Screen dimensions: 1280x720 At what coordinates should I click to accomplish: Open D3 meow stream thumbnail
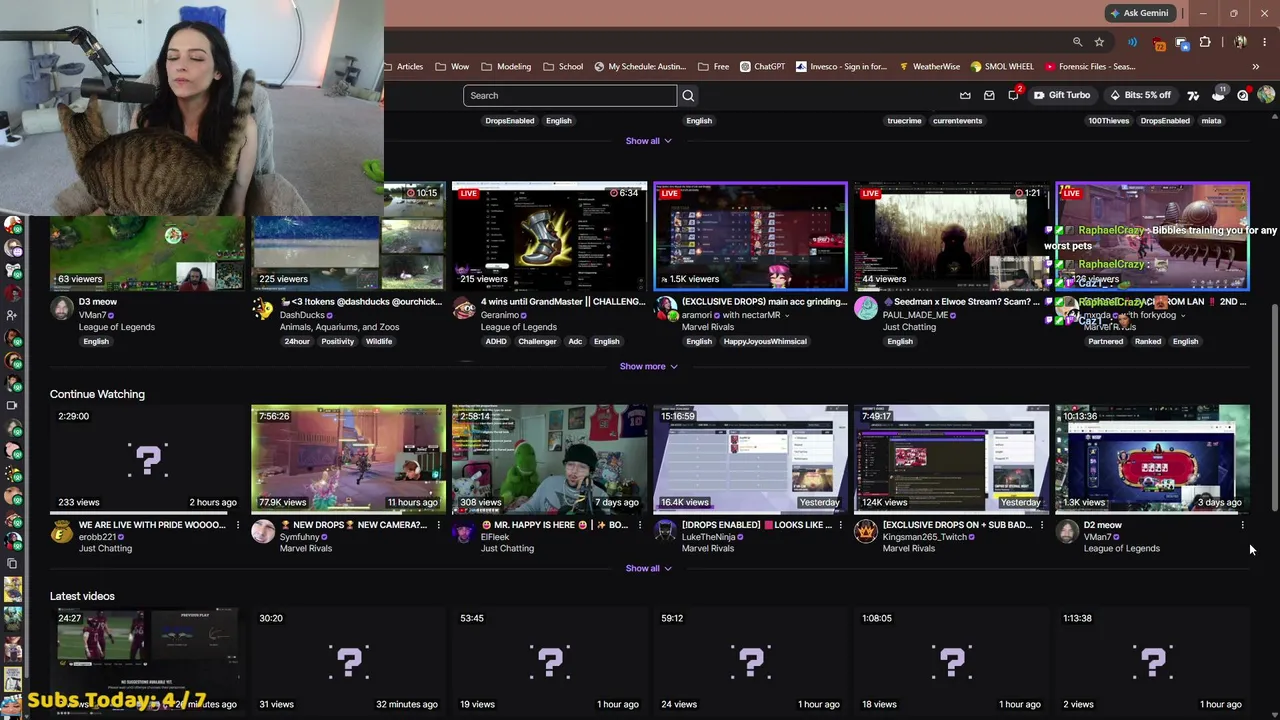click(147, 253)
